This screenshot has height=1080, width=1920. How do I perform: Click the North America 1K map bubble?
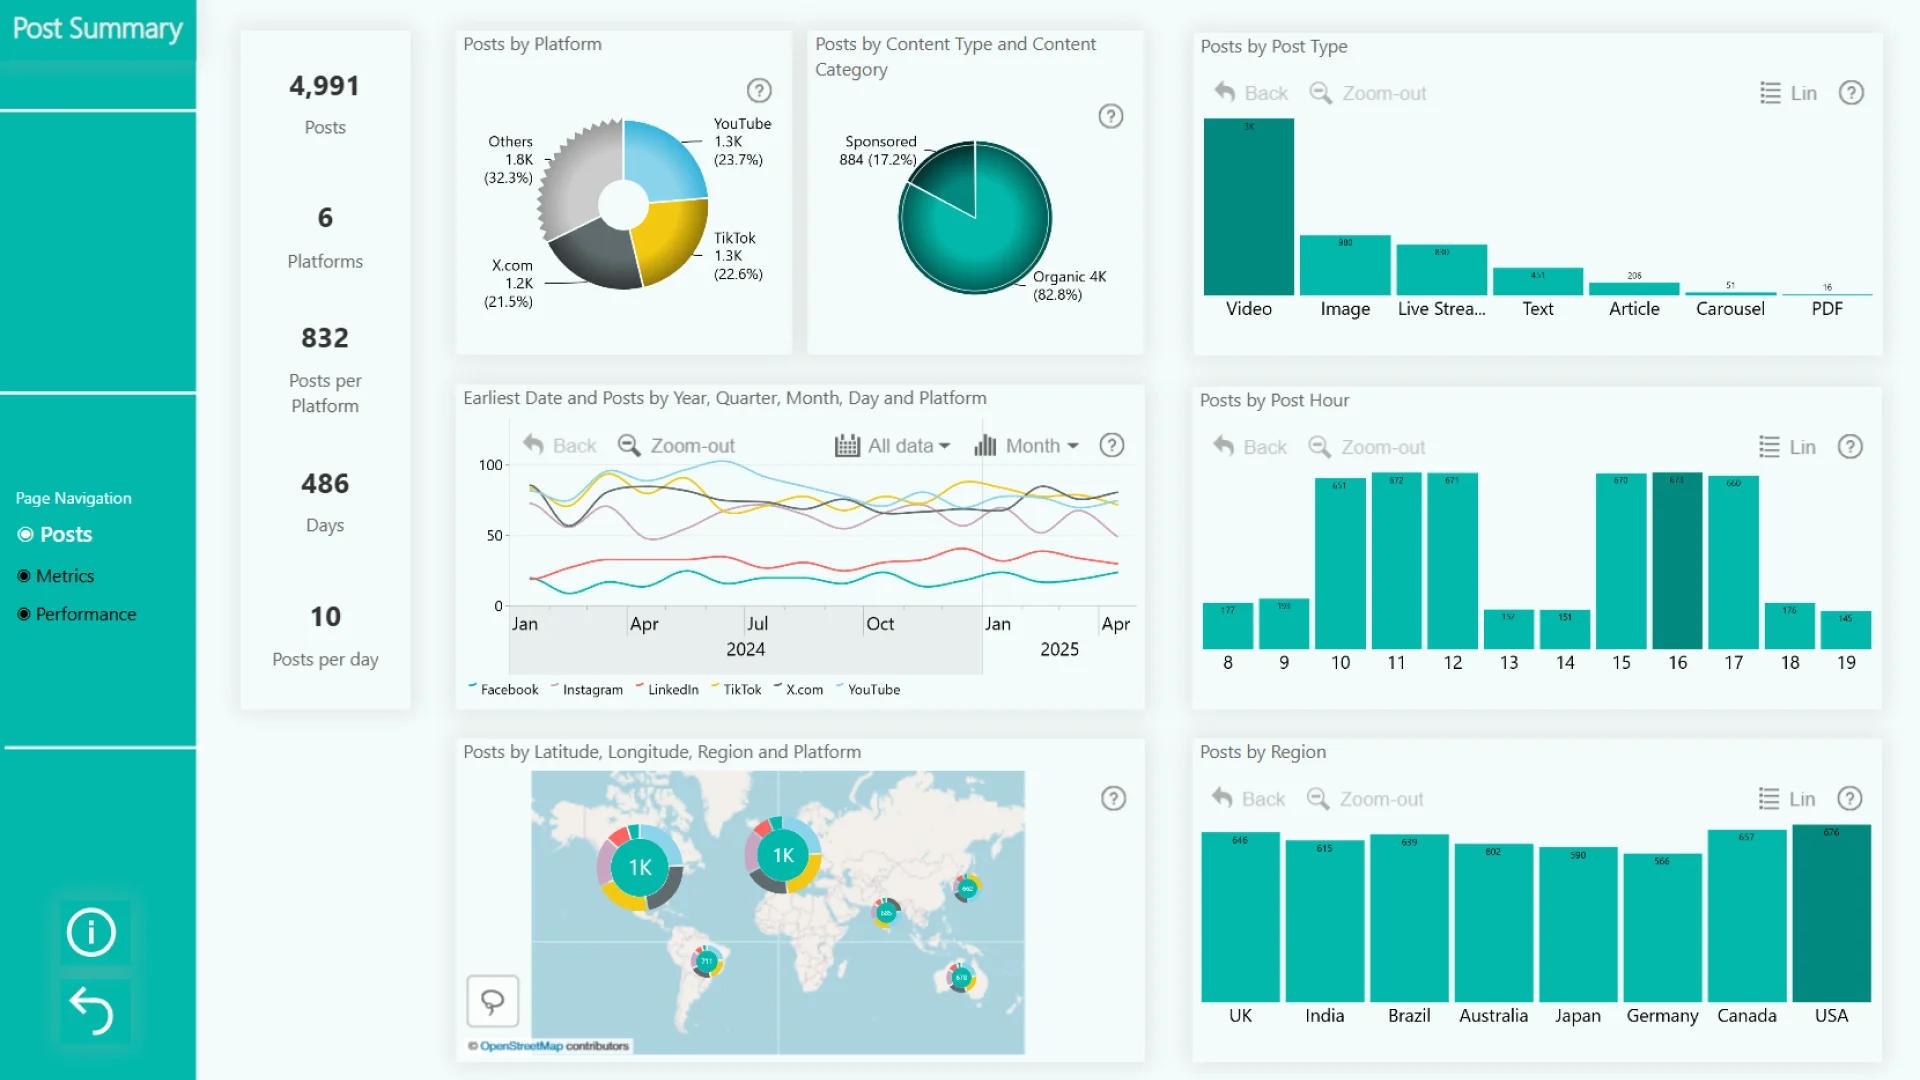coord(640,867)
